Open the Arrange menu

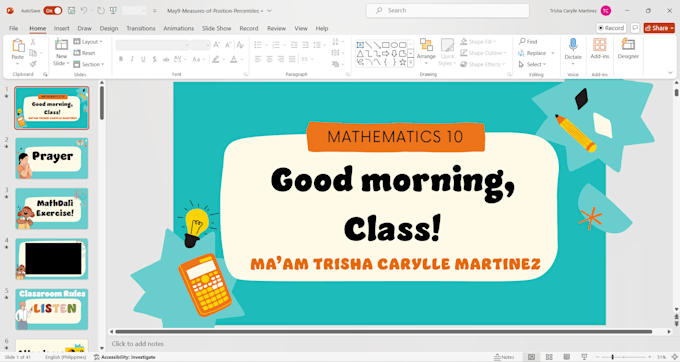click(426, 51)
